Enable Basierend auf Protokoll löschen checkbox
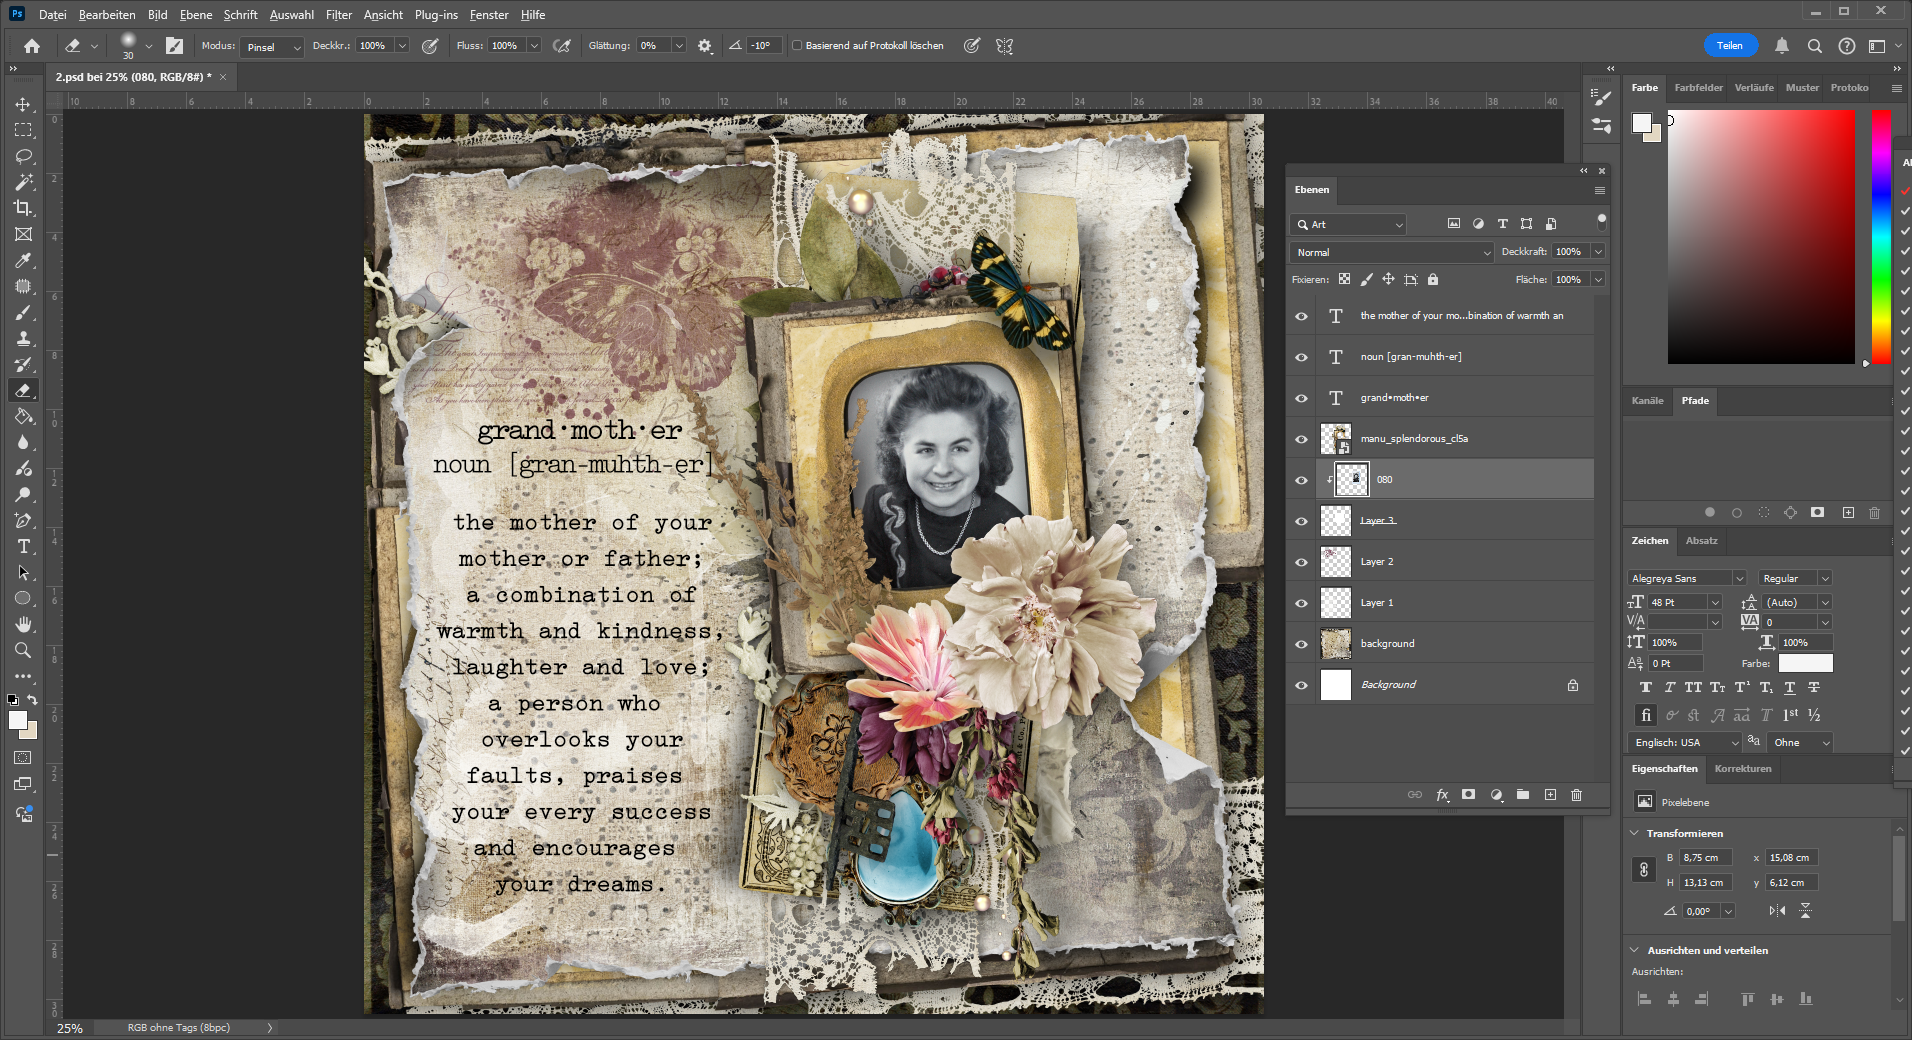The image size is (1912, 1040). point(797,46)
